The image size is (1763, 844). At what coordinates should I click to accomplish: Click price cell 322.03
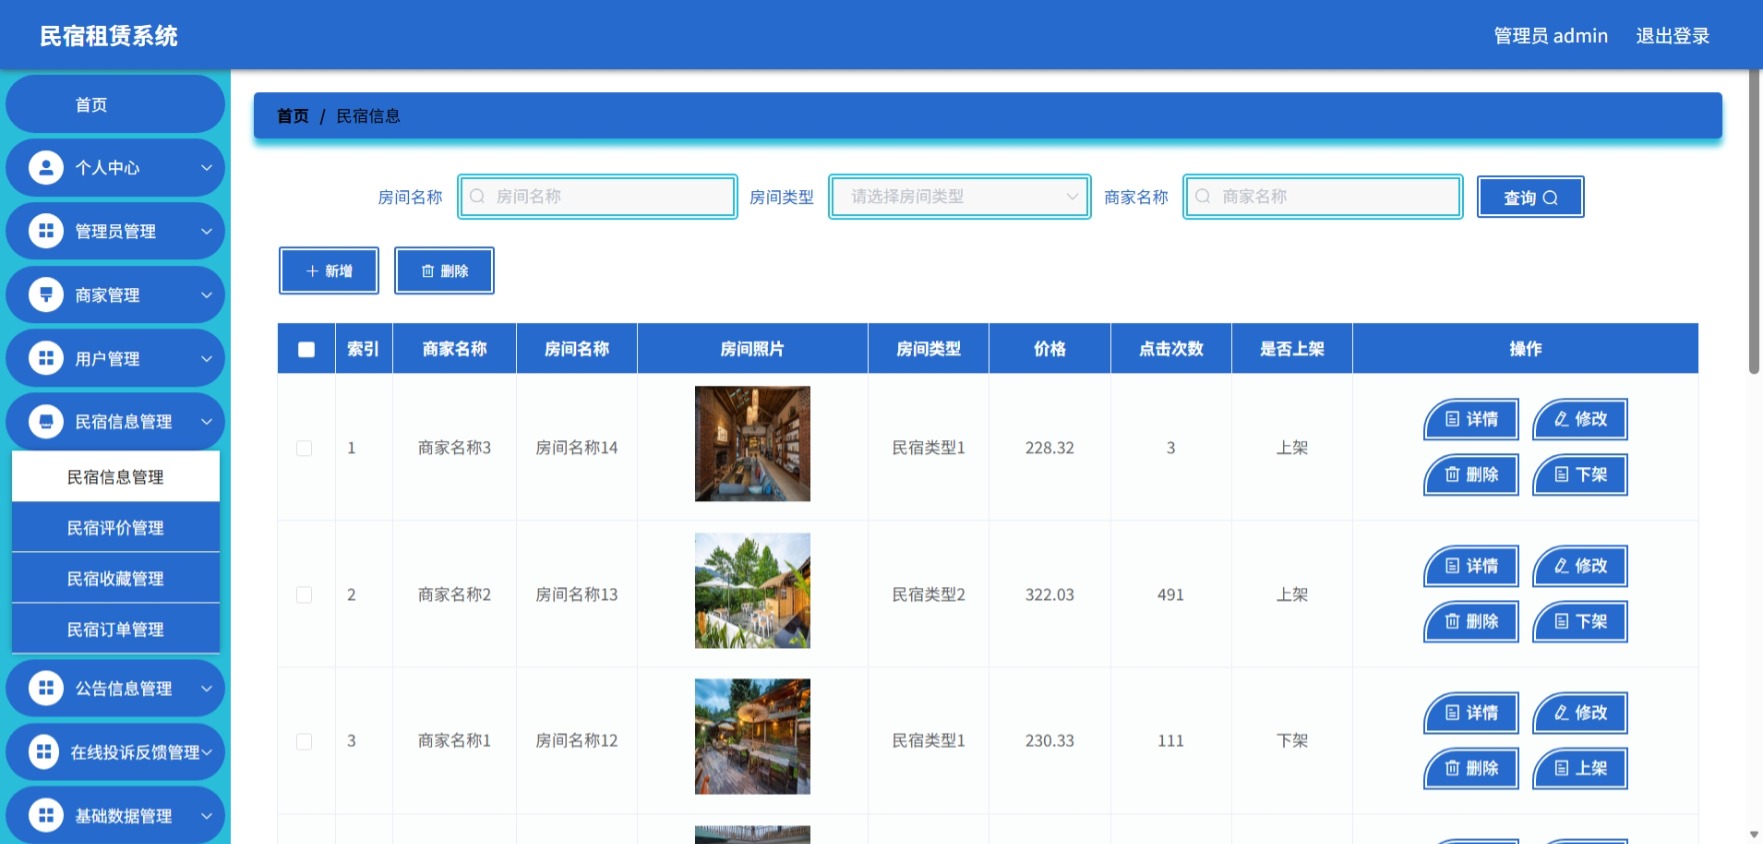point(1049,595)
